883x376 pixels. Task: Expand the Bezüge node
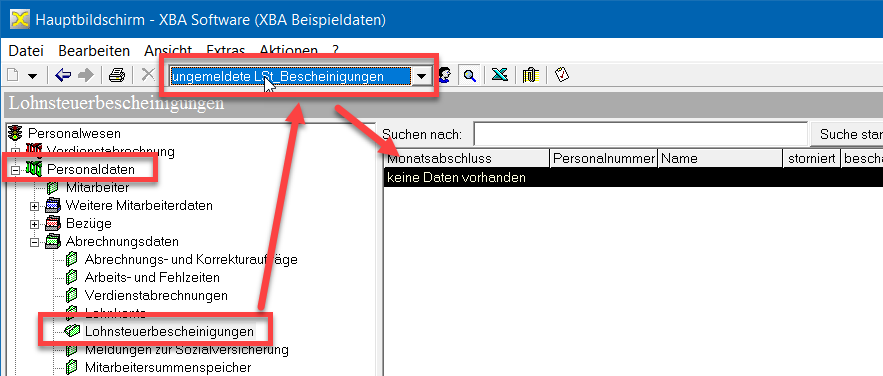(x=35, y=224)
